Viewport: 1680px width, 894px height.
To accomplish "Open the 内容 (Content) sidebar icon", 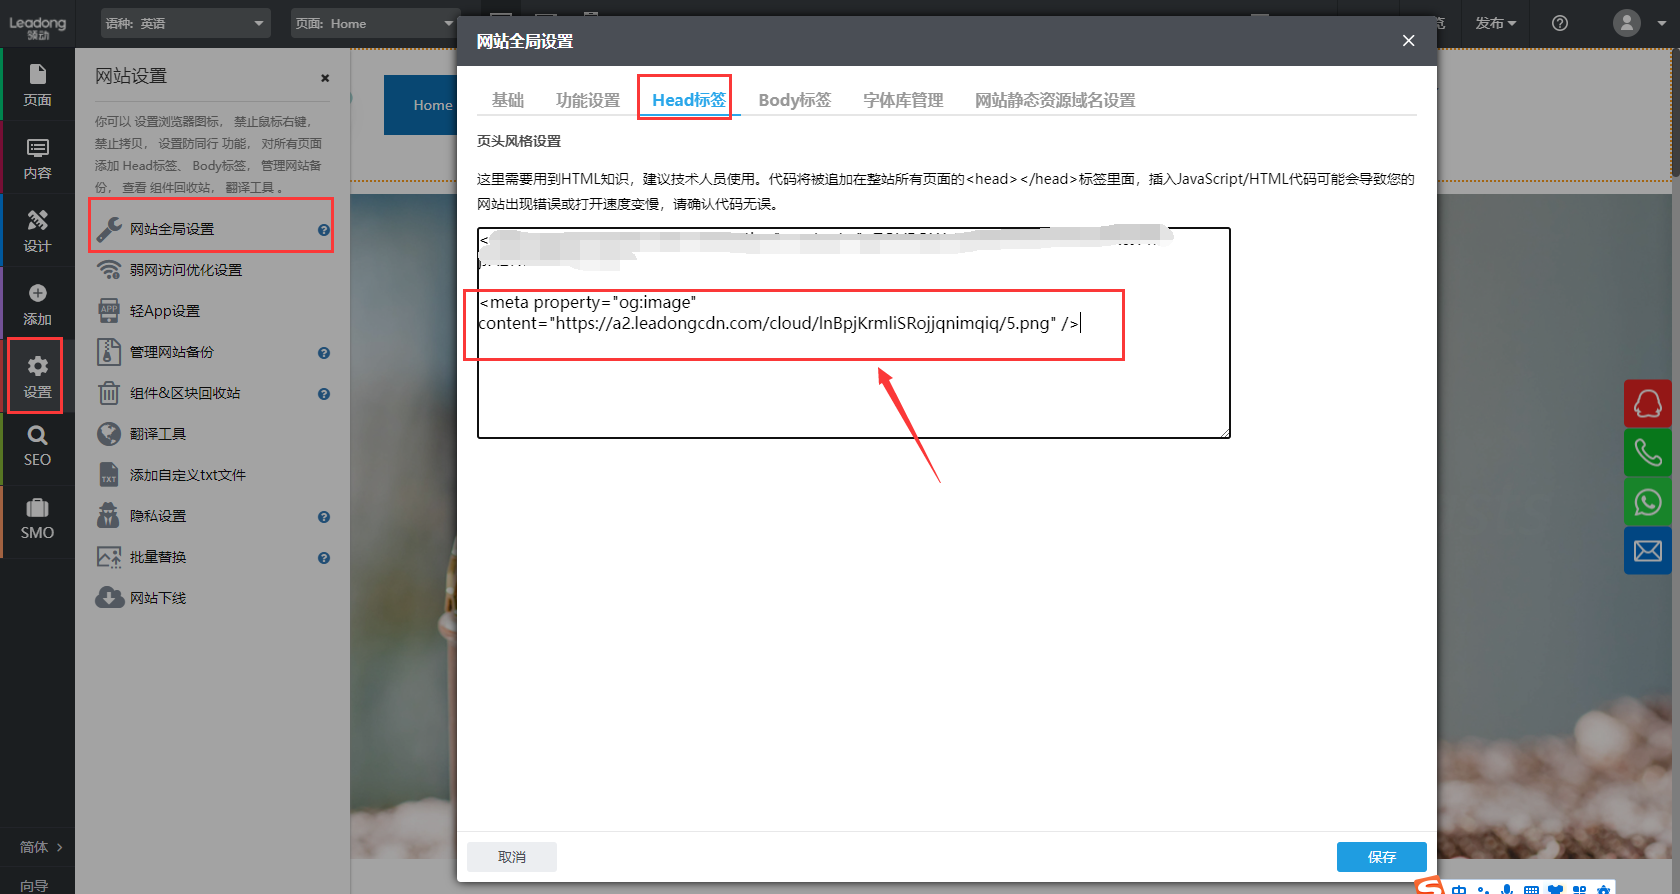I will point(37,158).
